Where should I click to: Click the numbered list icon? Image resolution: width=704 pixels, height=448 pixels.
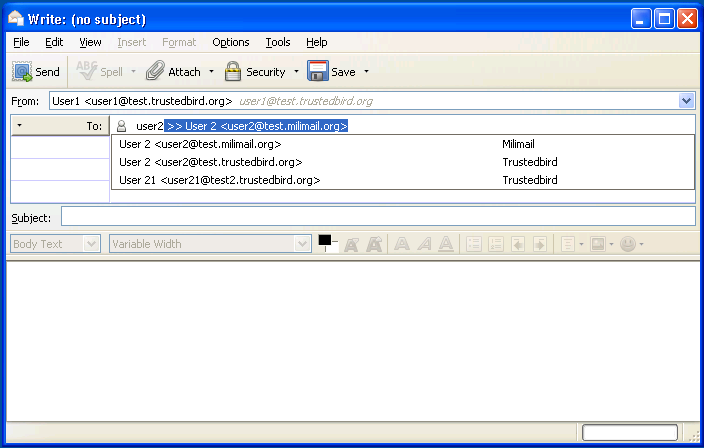pos(496,244)
